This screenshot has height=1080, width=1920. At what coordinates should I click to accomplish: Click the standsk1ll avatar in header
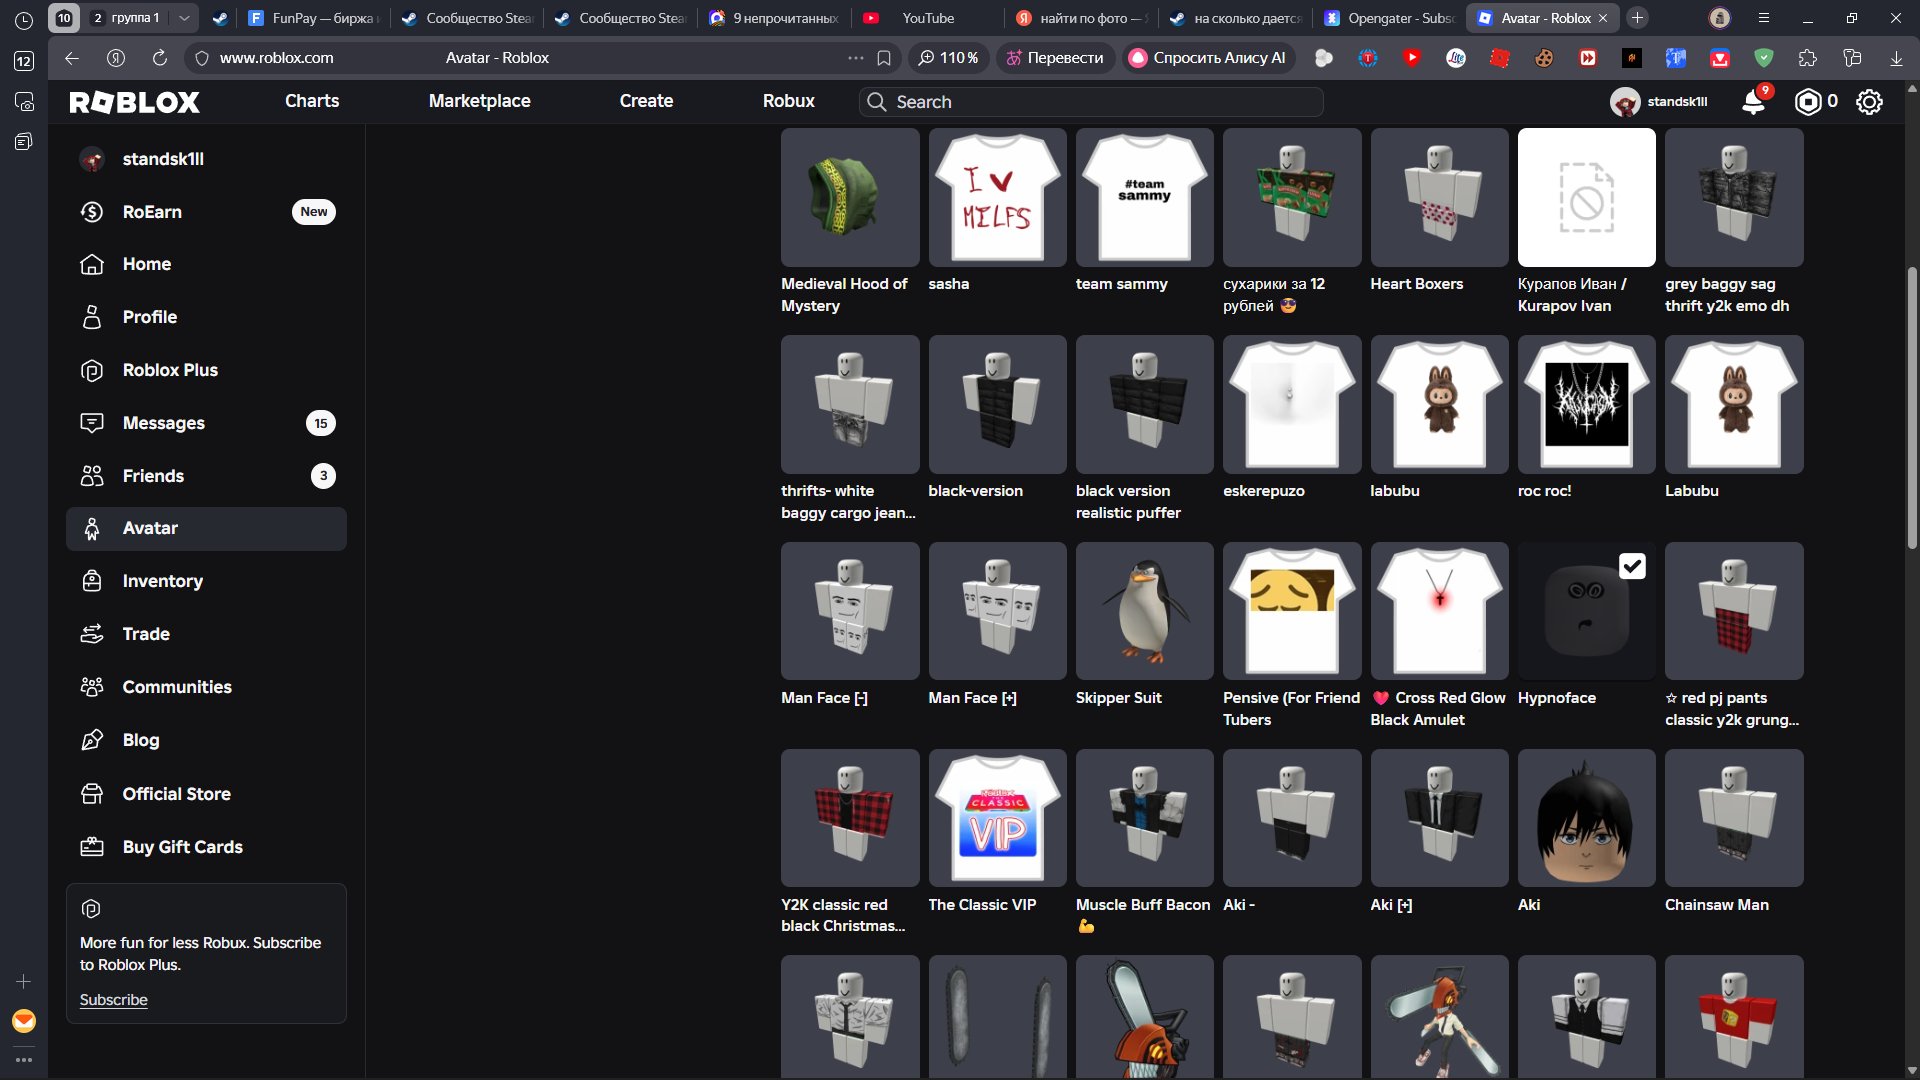[1625, 102]
